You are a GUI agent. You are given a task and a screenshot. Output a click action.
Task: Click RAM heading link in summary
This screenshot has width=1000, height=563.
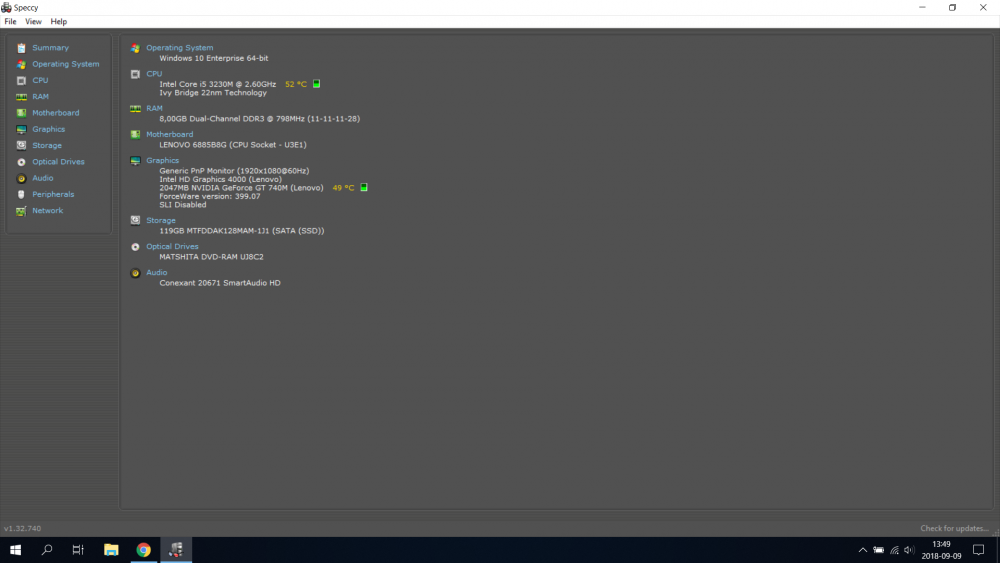(154, 108)
